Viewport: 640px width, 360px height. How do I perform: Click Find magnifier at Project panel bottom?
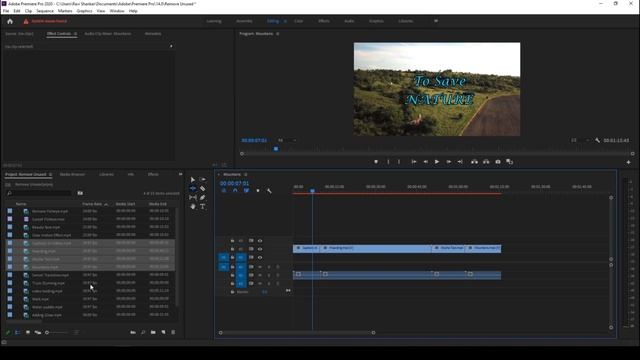point(143,332)
